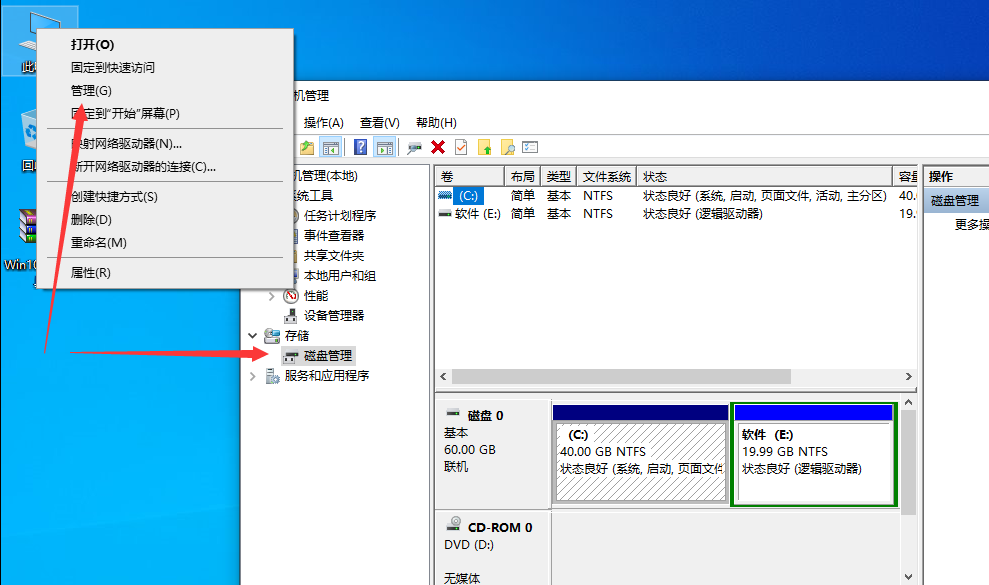Click the computer-with-magnifier properties toolbar icon
Viewport: 989px width, 585px height.
[x=414, y=148]
